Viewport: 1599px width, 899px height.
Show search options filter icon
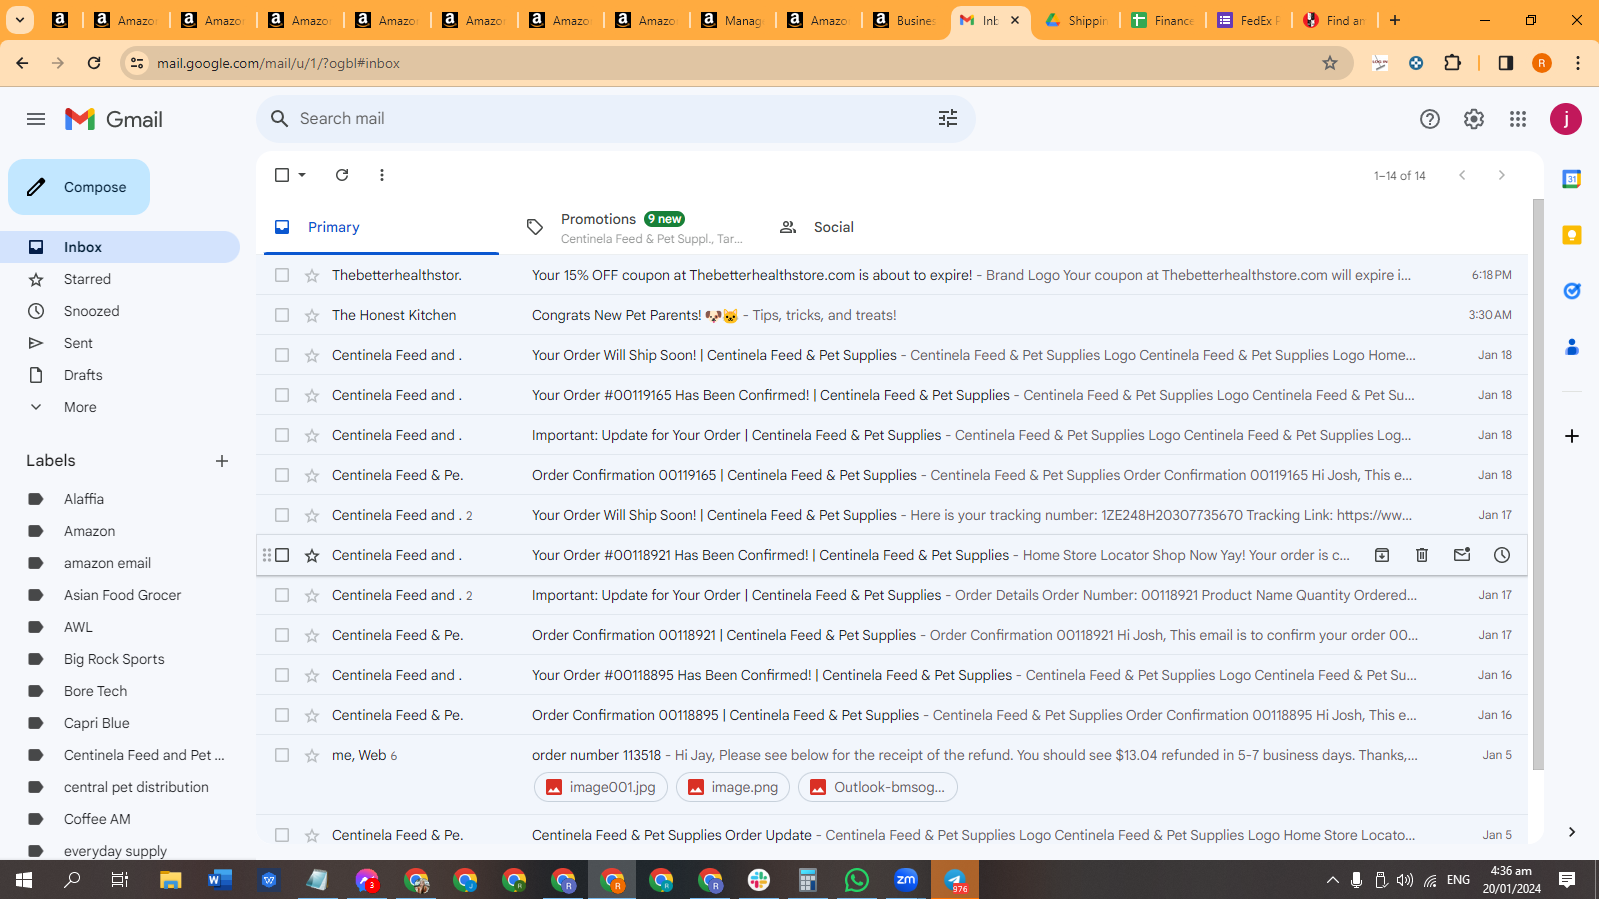point(948,118)
